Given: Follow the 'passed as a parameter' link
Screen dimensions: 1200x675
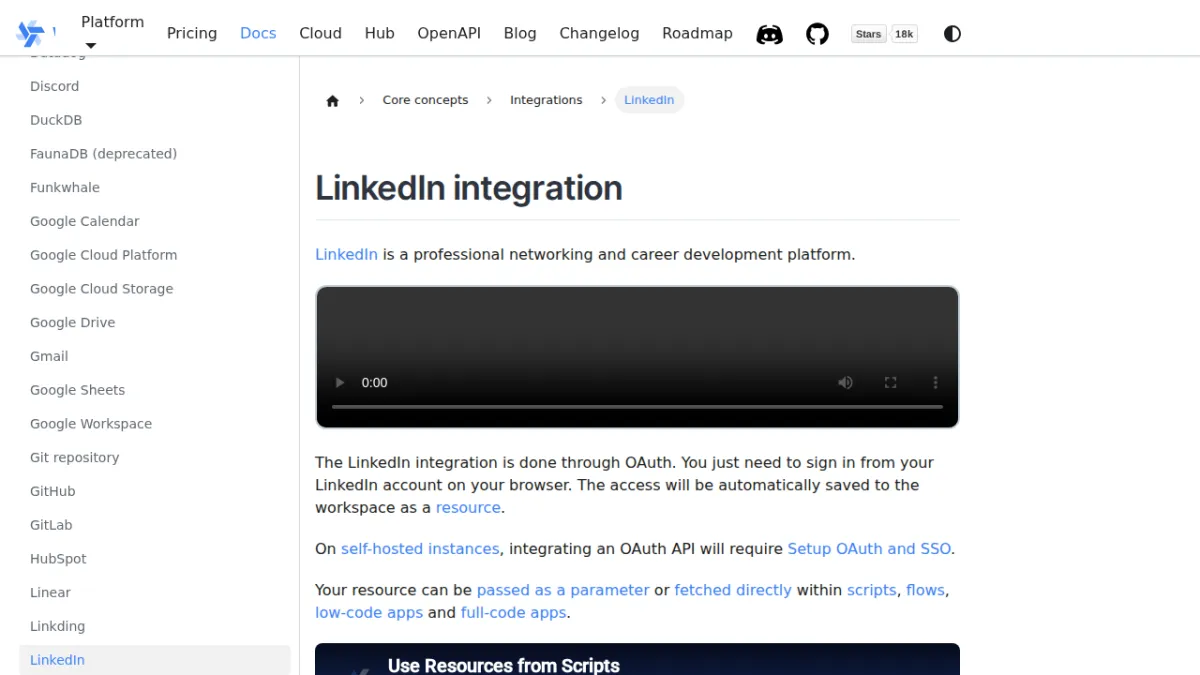Looking at the screenshot, I should 563,590.
